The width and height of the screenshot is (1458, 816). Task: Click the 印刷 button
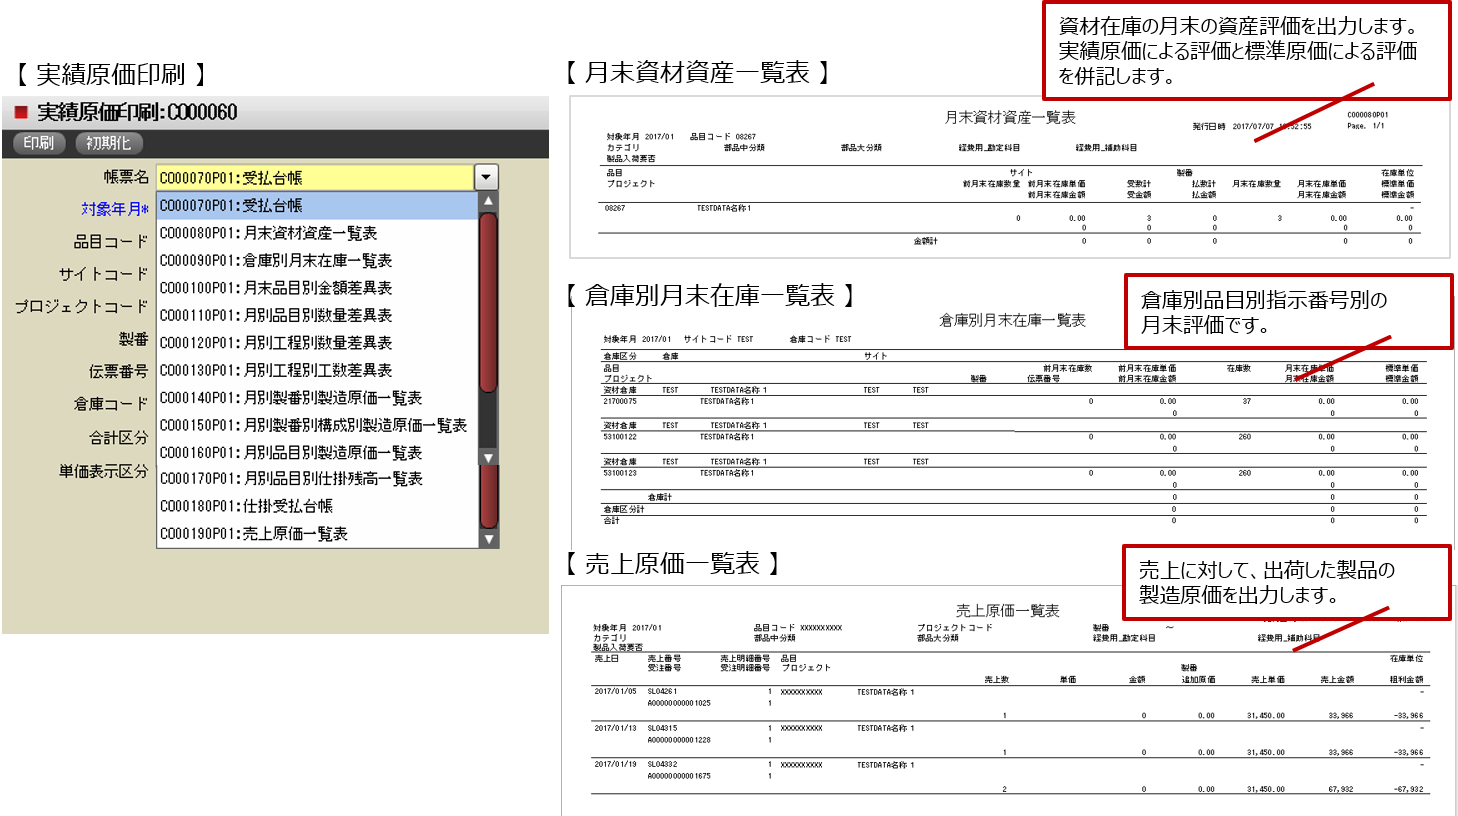[x=39, y=143]
